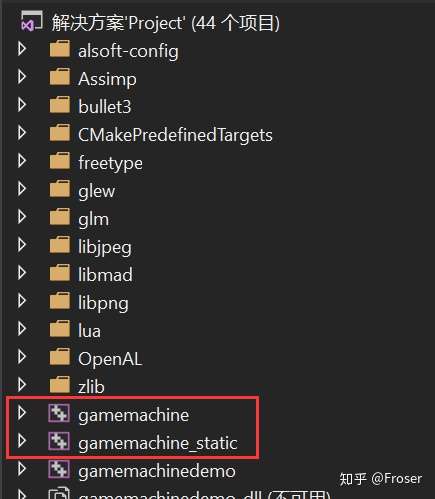Click the bullet3 folder icon

click(60, 105)
